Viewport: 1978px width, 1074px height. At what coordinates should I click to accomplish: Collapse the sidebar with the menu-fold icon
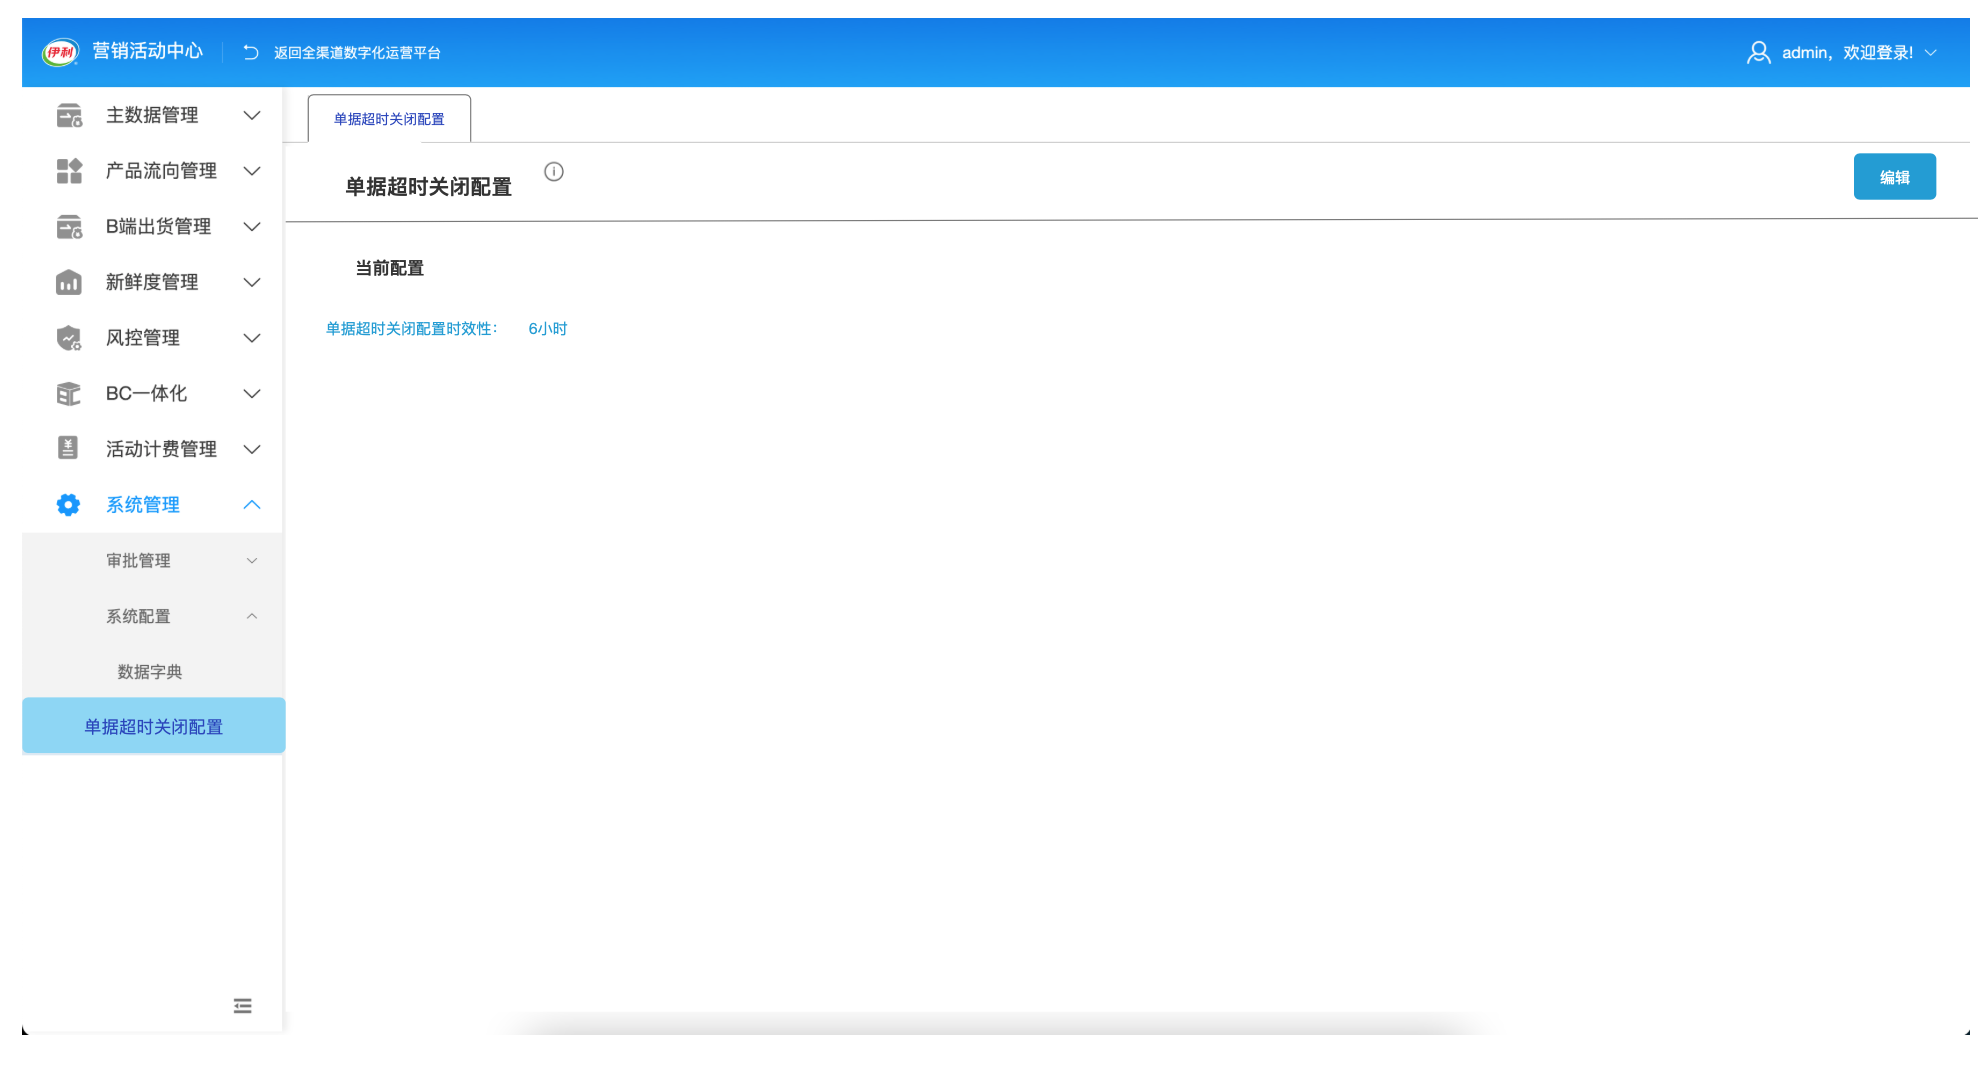tap(242, 1006)
